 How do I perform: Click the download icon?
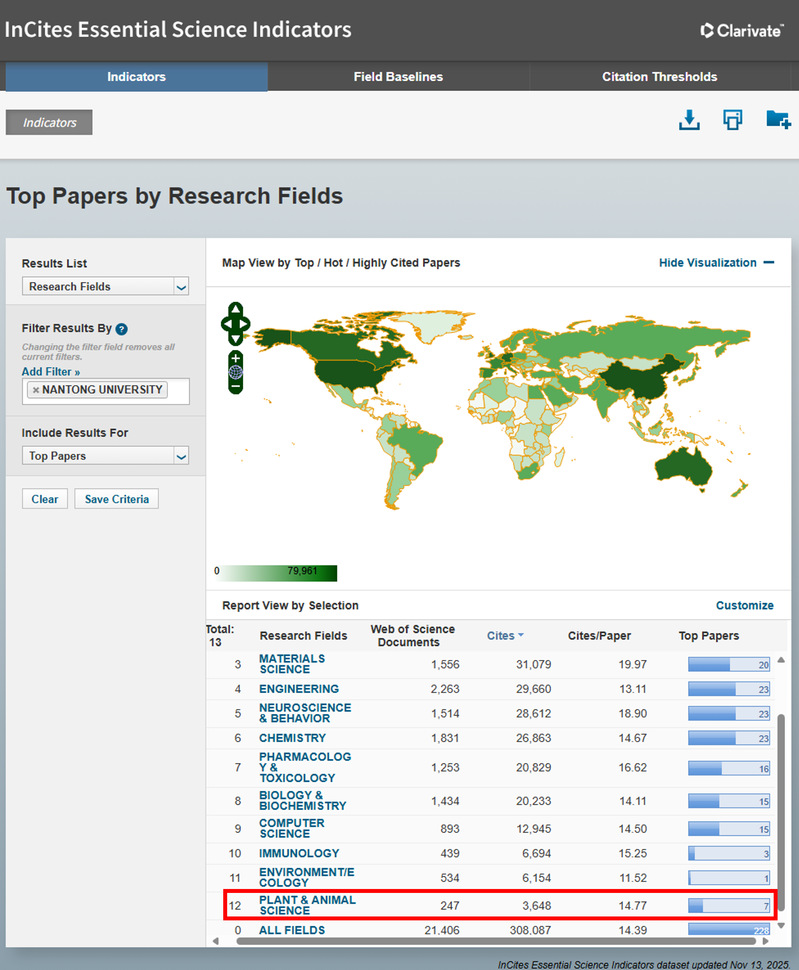[688, 120]
